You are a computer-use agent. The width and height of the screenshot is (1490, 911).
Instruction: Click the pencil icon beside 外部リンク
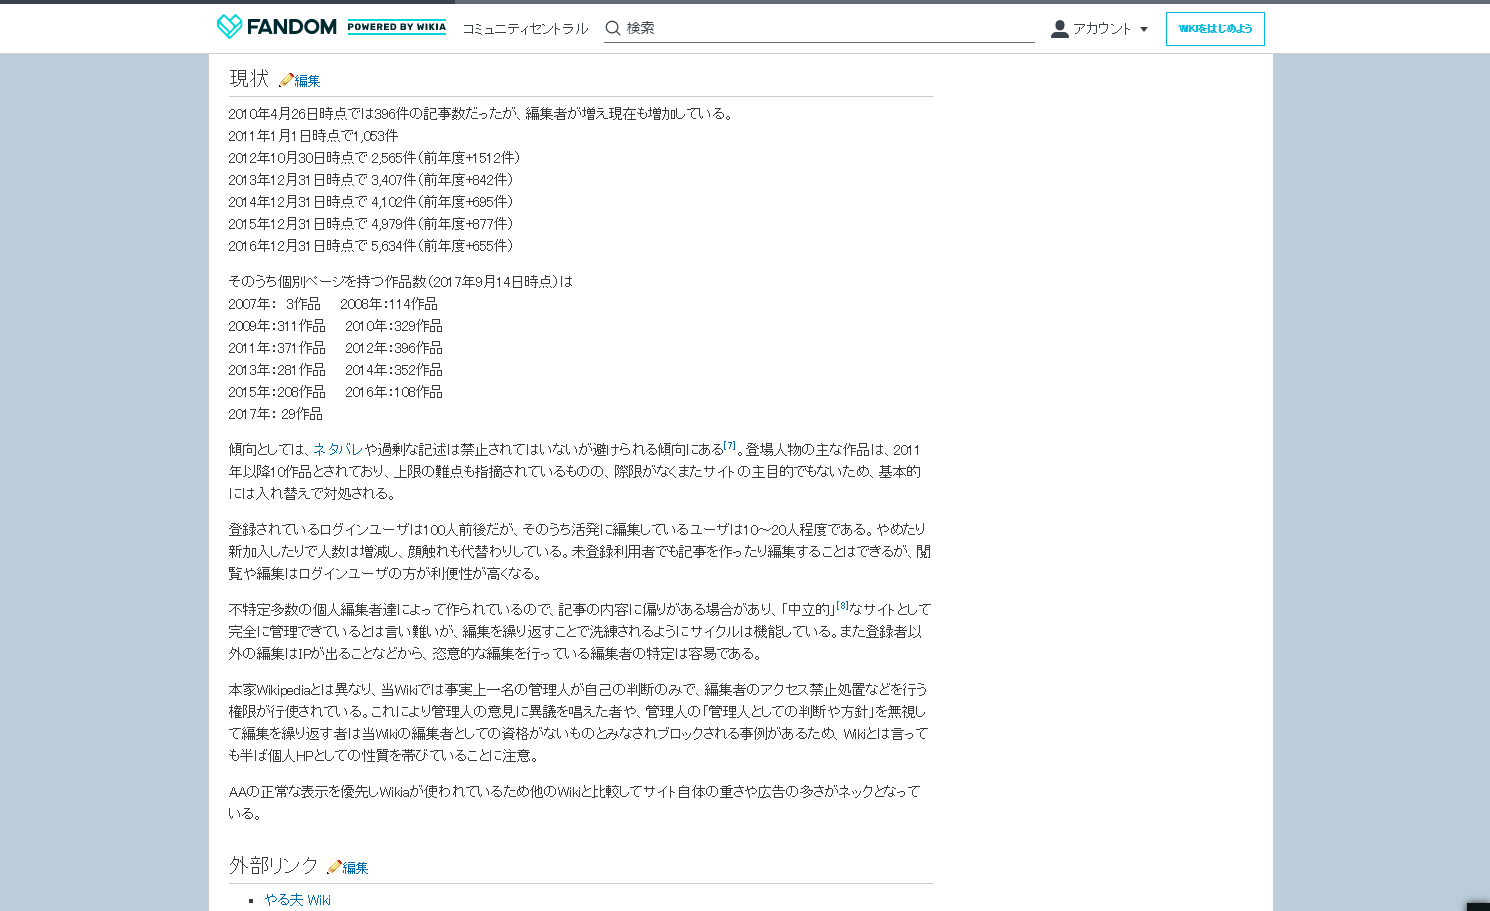pos(334,867)
